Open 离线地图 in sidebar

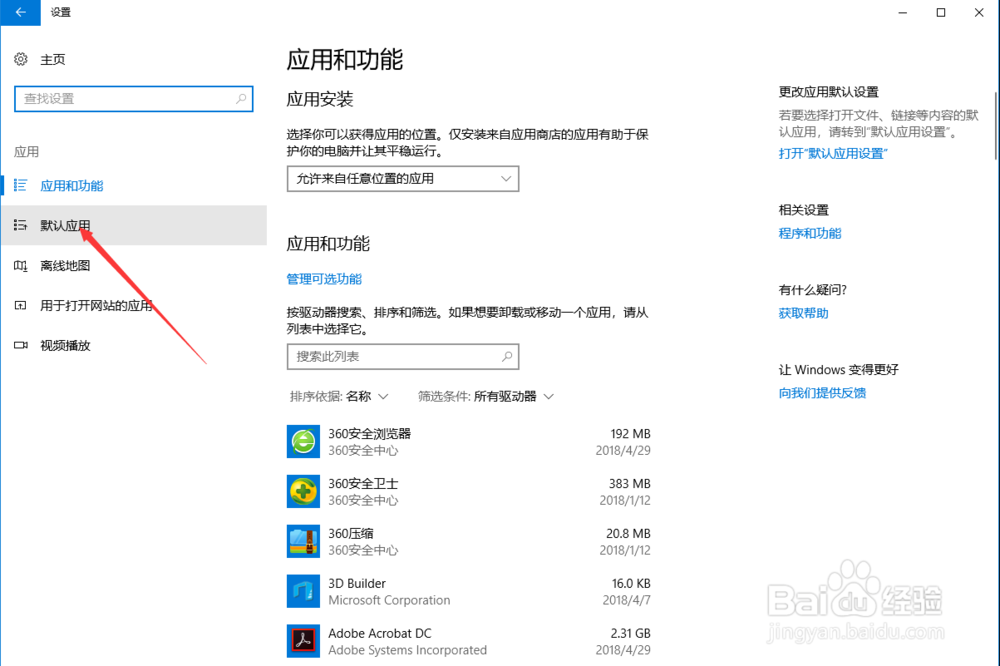65,265
